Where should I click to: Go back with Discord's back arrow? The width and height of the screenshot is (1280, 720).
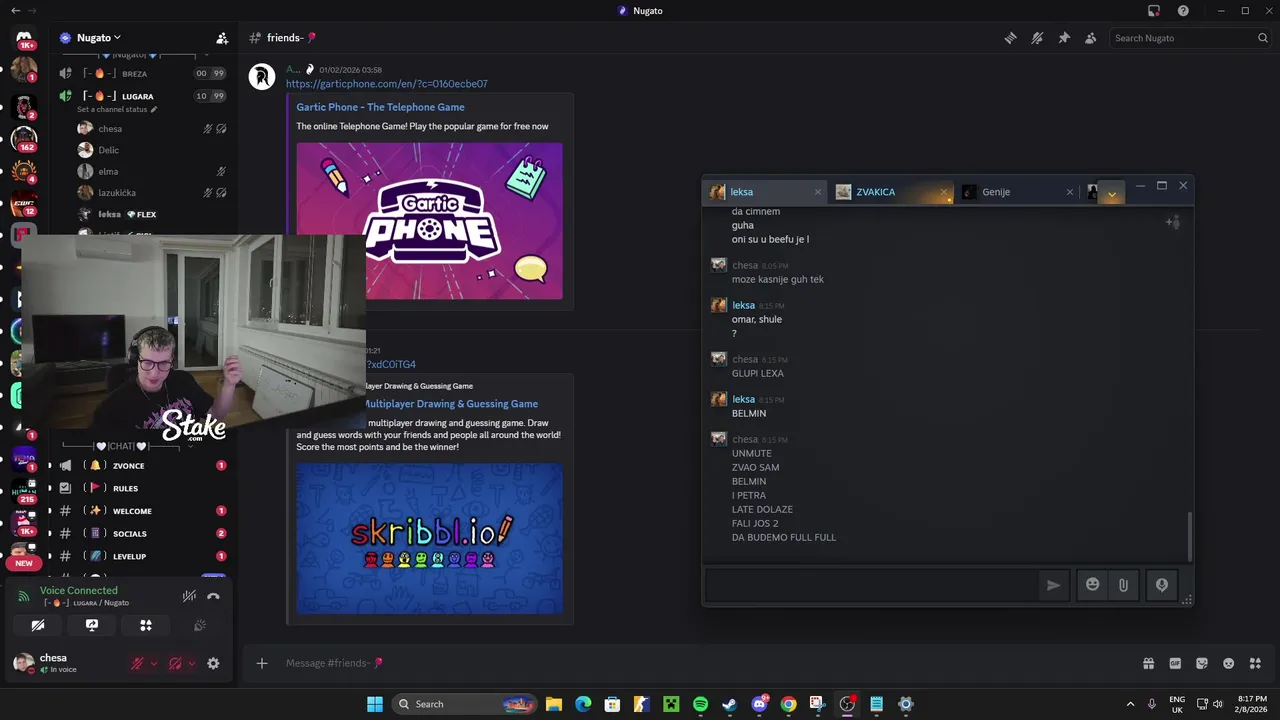pos(15,11)
